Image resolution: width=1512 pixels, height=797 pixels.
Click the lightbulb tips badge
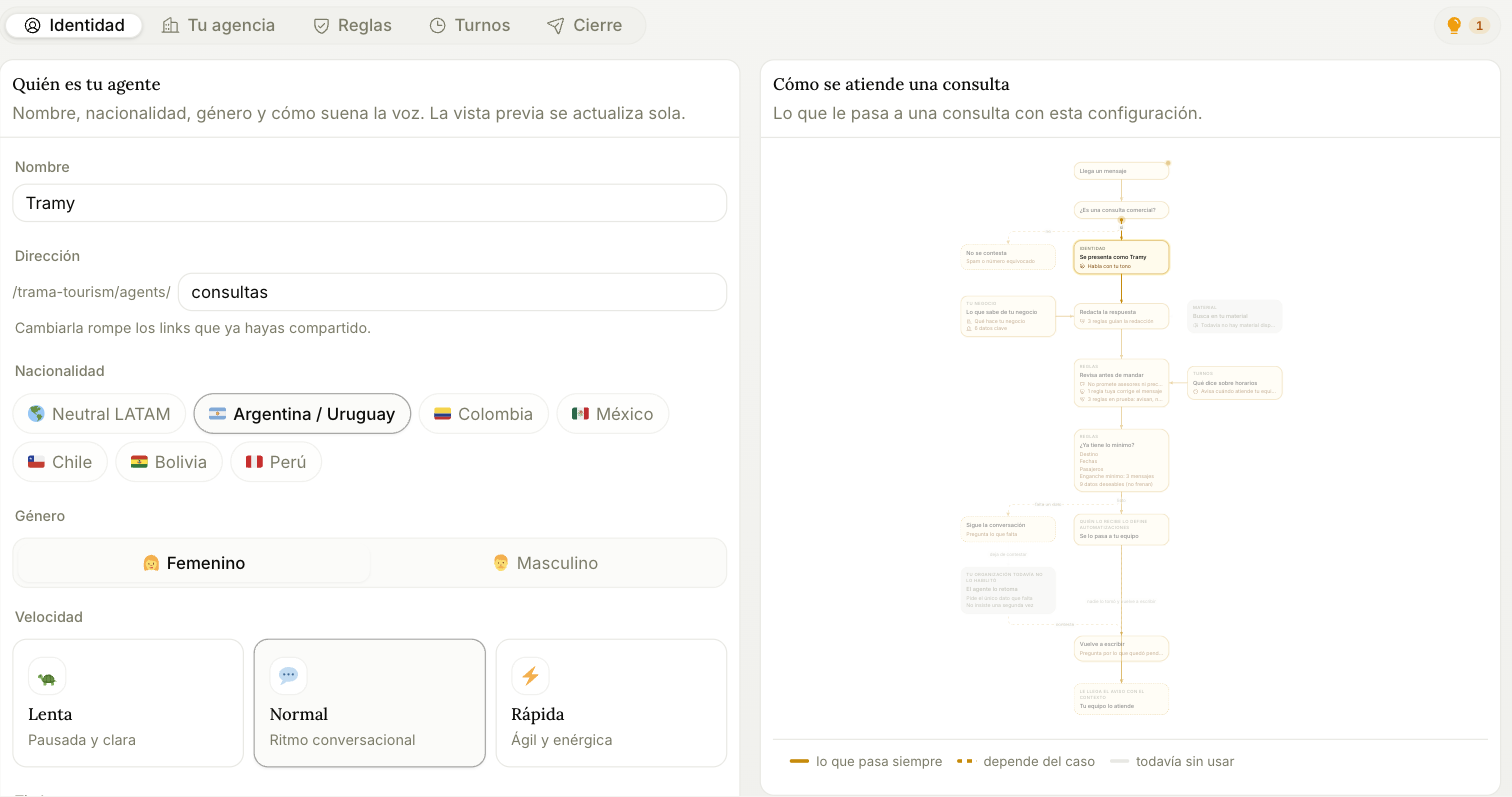point(1467,25)
